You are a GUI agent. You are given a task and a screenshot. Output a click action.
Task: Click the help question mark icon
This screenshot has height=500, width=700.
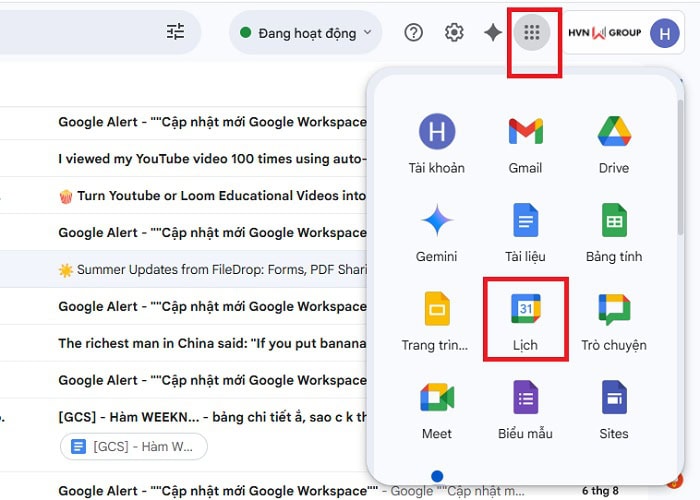pos(414,33)
